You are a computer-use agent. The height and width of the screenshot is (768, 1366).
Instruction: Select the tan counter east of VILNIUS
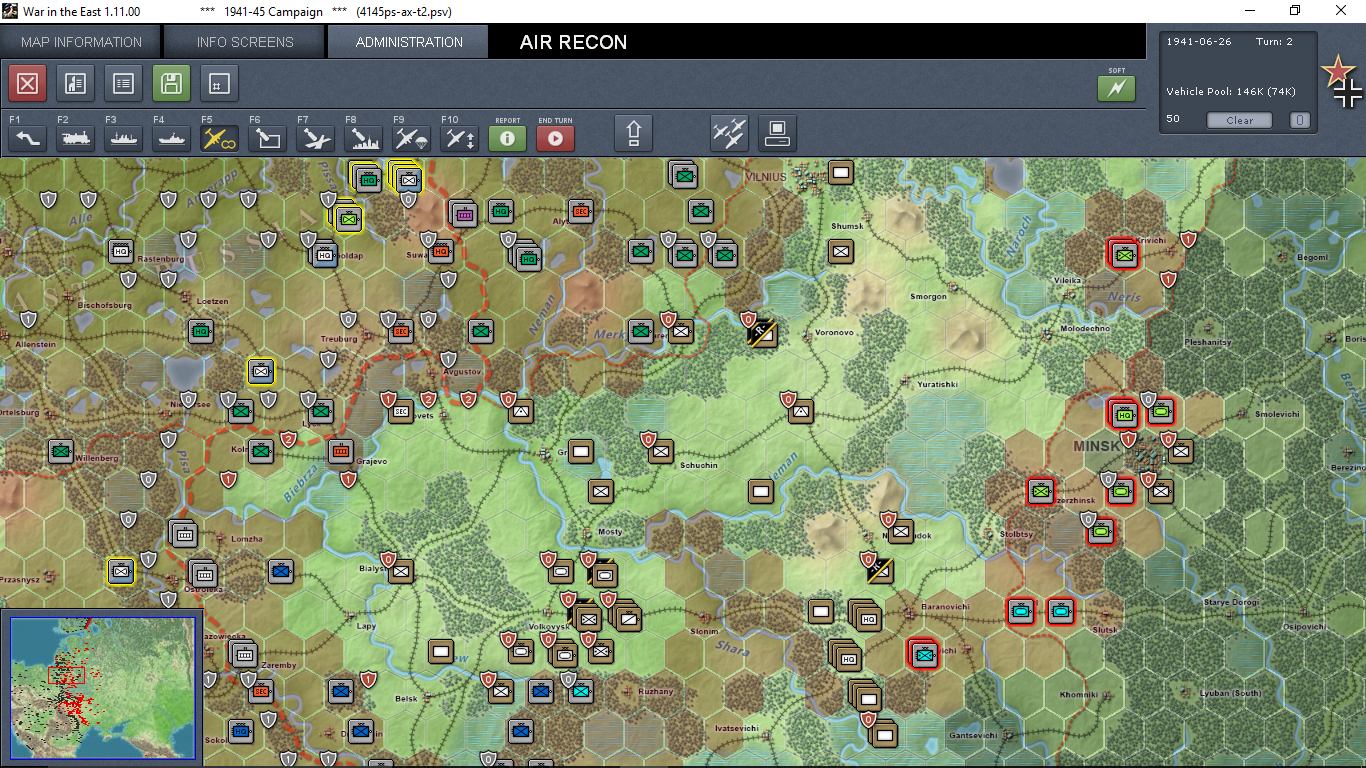(841, 172)
